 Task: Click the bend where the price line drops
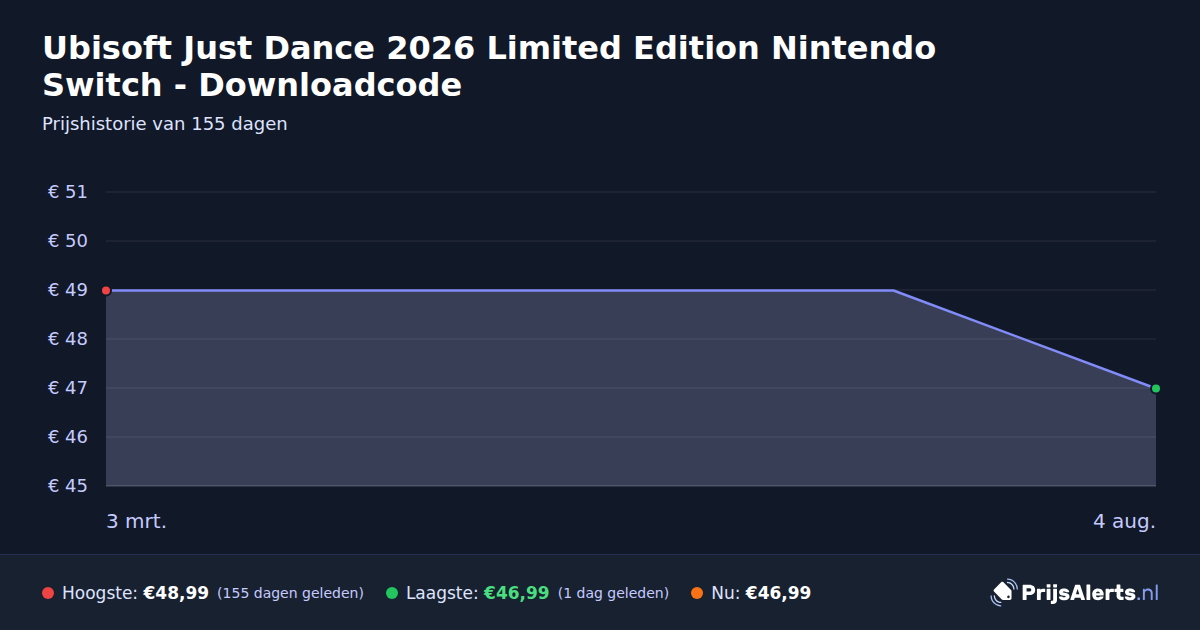pos(893,290)
